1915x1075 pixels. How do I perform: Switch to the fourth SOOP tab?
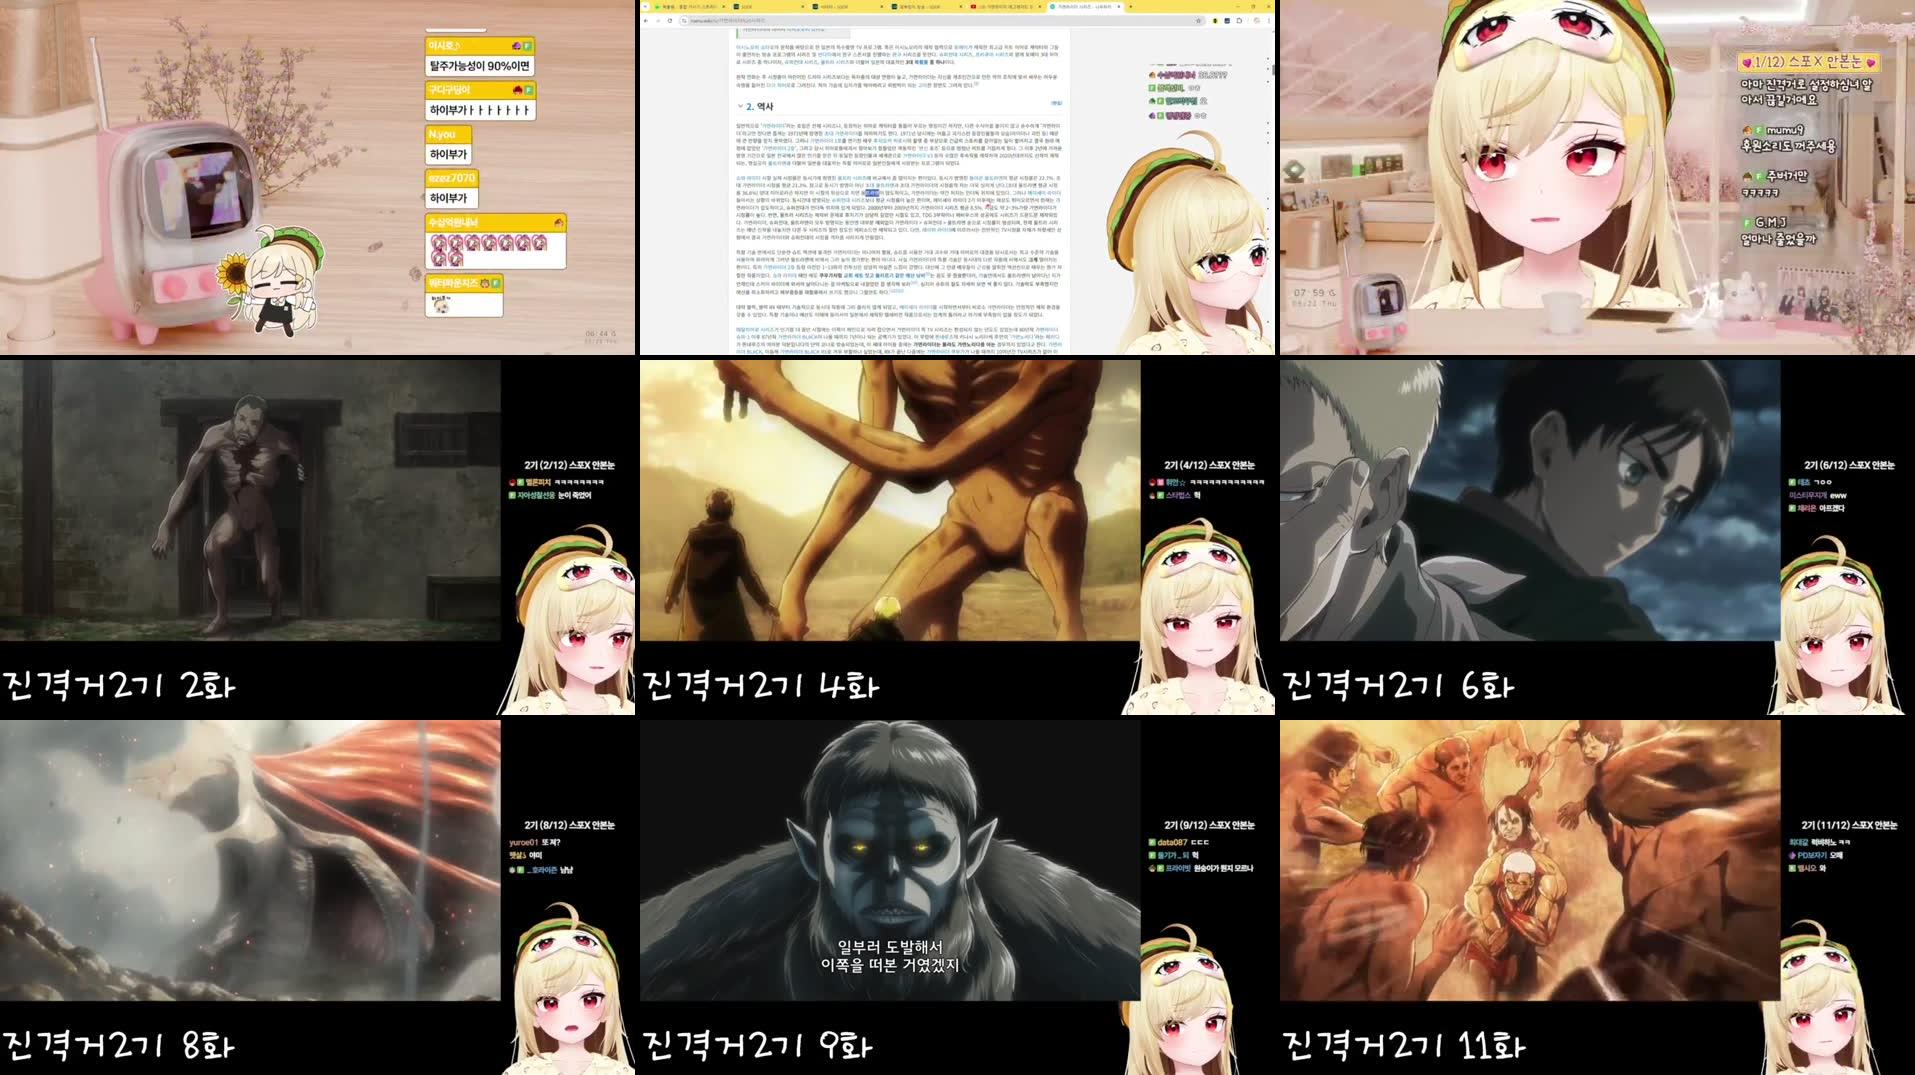click(x=927, y=6)
